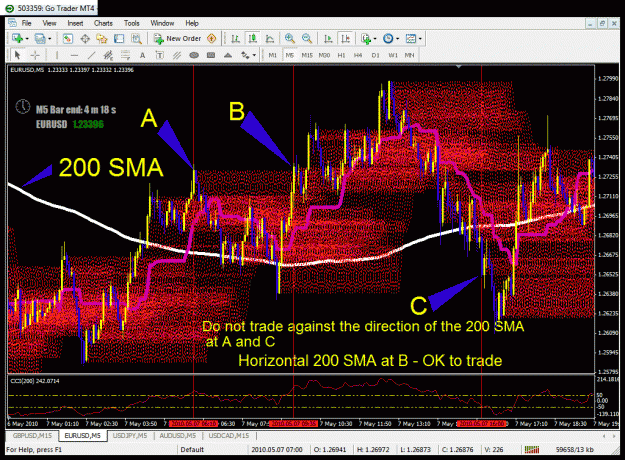Toggle chart Auto Scroll
Image resolution: width=625 pixels, height=460 pixels.
pos(328,38)
